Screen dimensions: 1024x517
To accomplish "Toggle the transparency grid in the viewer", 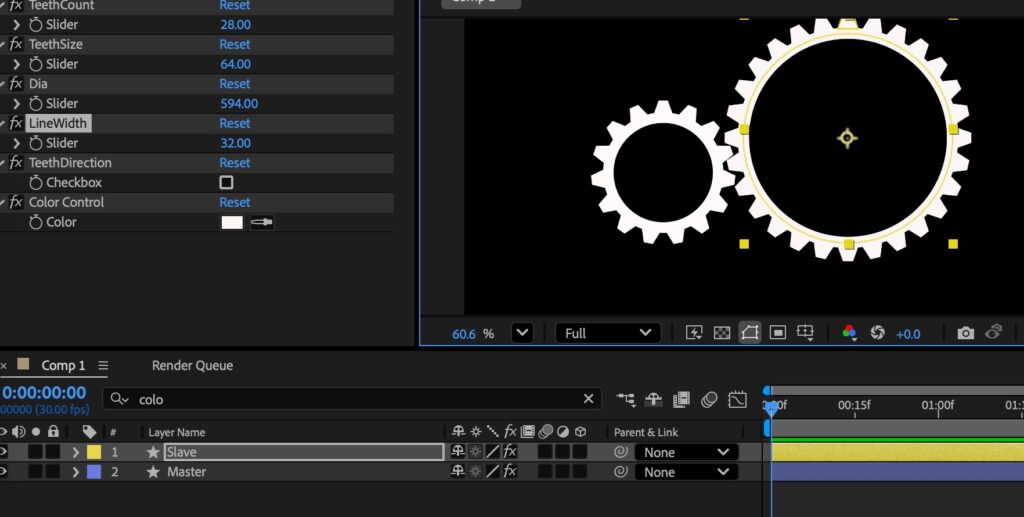I will [x=721, y=333].
